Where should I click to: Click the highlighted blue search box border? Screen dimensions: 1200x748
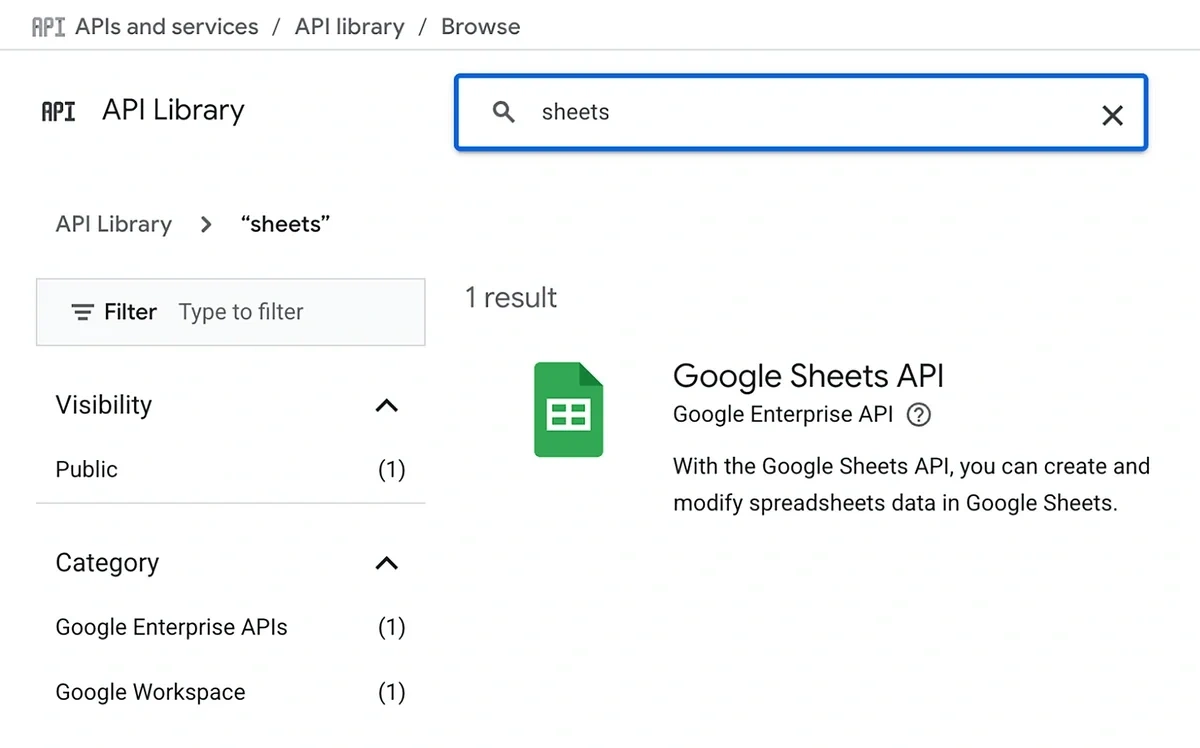click(x=800, y=76)
